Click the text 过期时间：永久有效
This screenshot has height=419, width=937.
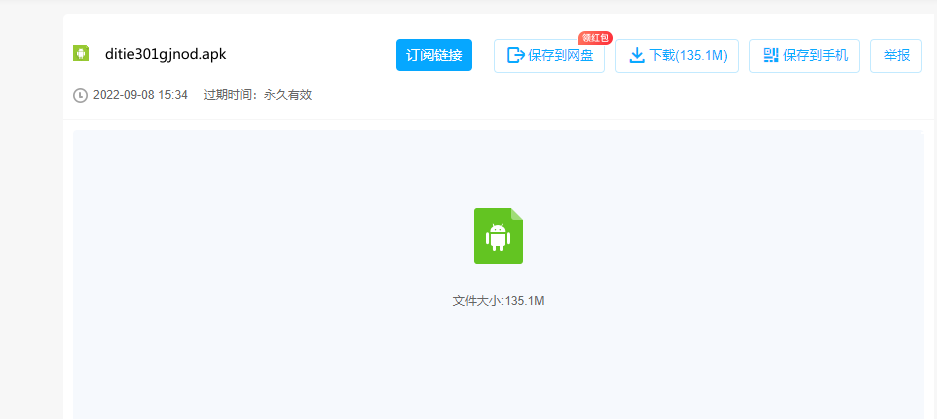(x=258, y=95)
